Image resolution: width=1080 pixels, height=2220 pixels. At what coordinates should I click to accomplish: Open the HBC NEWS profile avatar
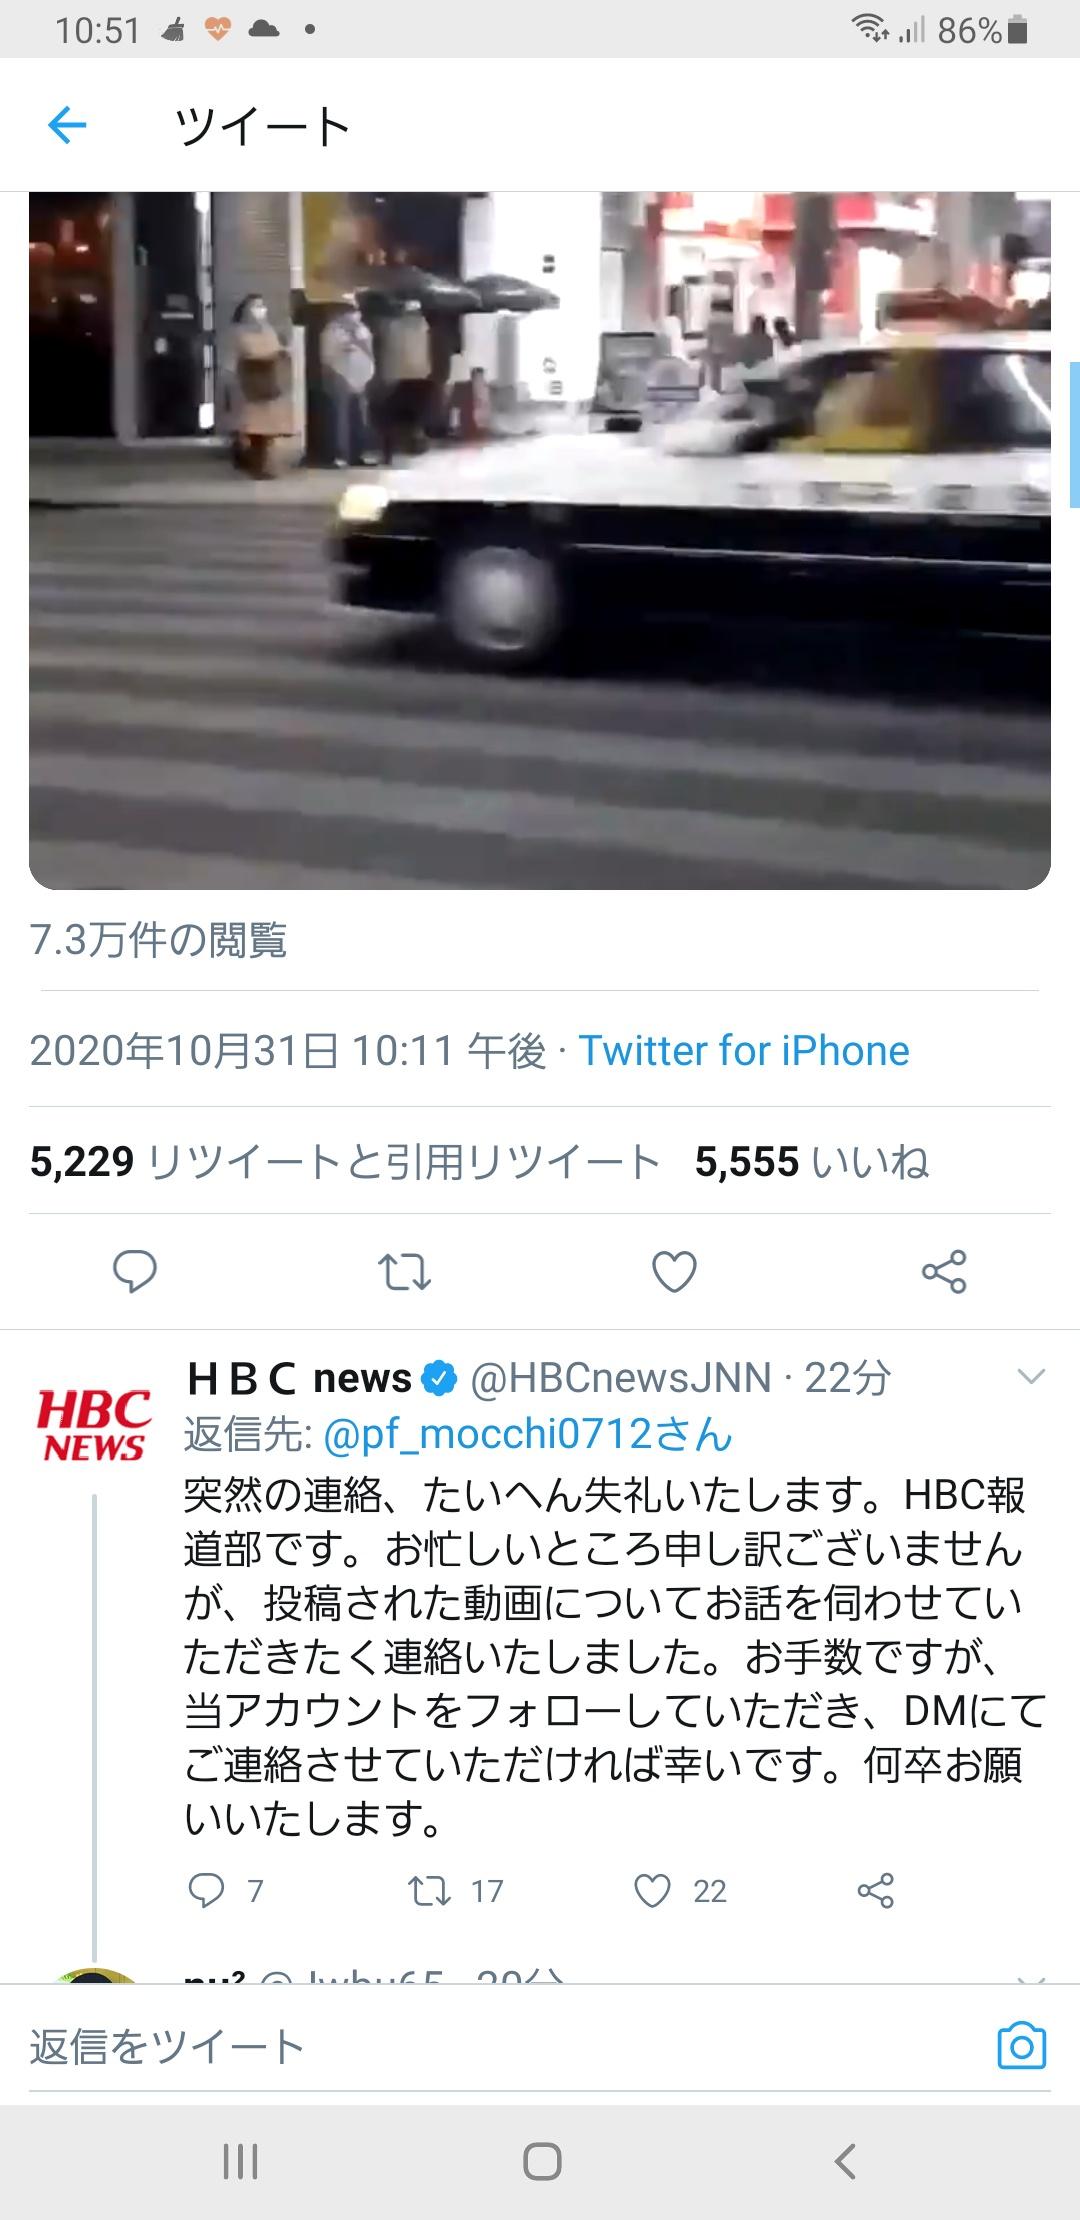94,1424
